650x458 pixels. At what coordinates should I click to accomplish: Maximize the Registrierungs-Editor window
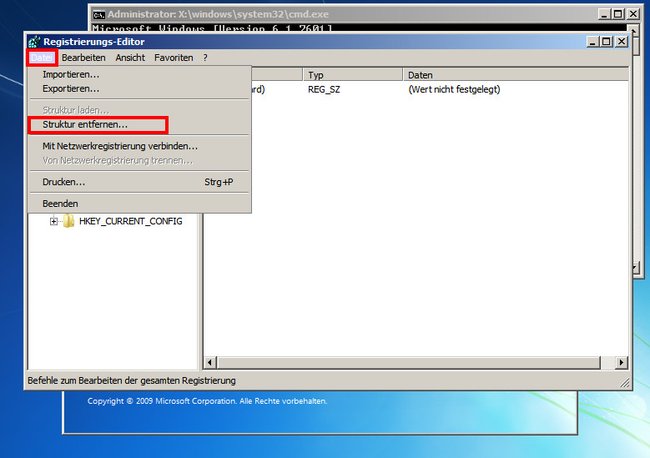click(606, 42)
